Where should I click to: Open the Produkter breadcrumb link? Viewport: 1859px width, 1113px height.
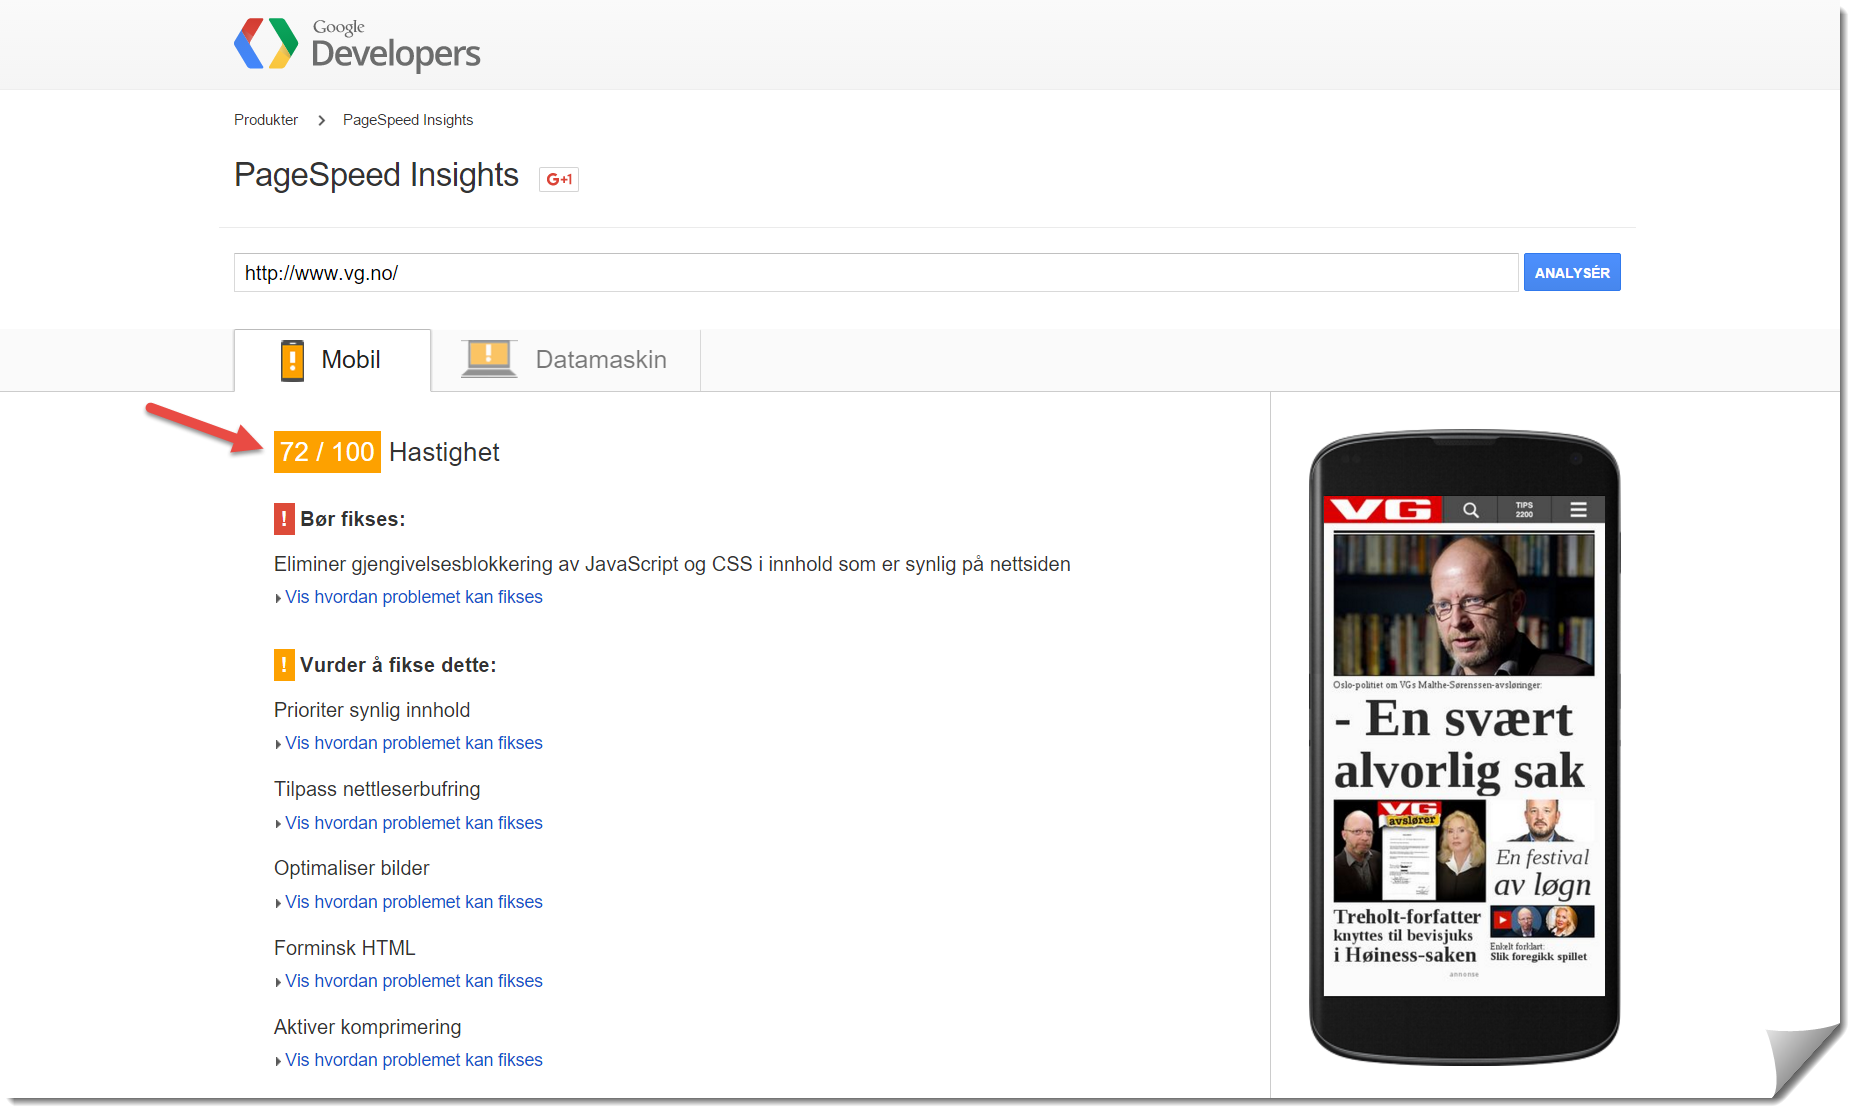[x=266, y=120]
